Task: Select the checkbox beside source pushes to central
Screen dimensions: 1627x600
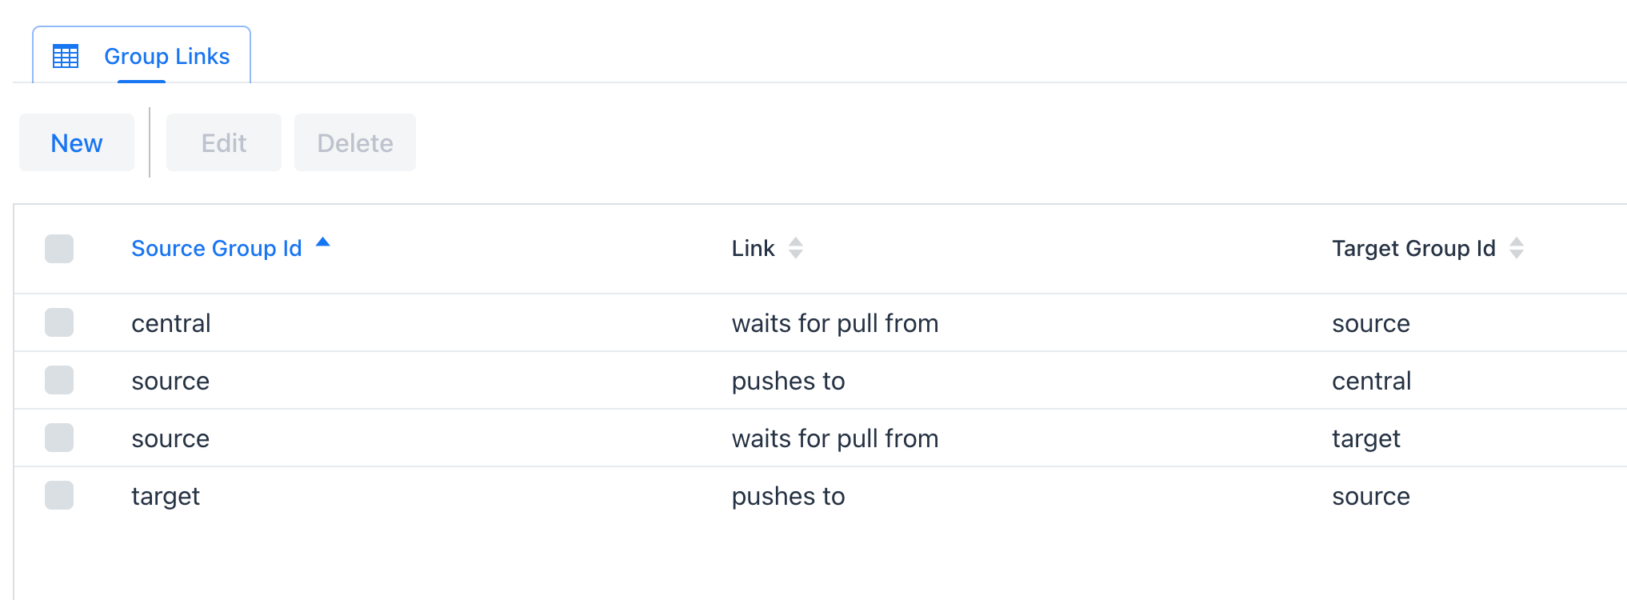Action: (x=59, y=380)
